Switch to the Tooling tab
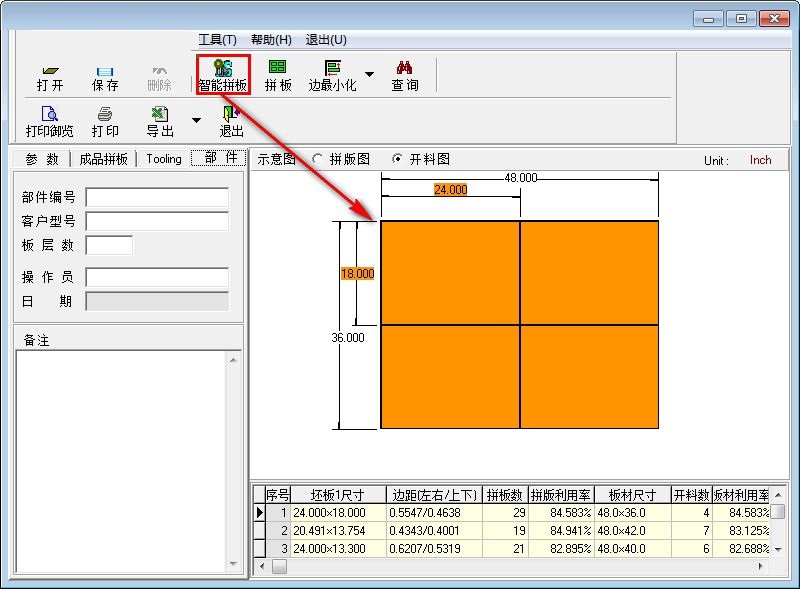 164,159
